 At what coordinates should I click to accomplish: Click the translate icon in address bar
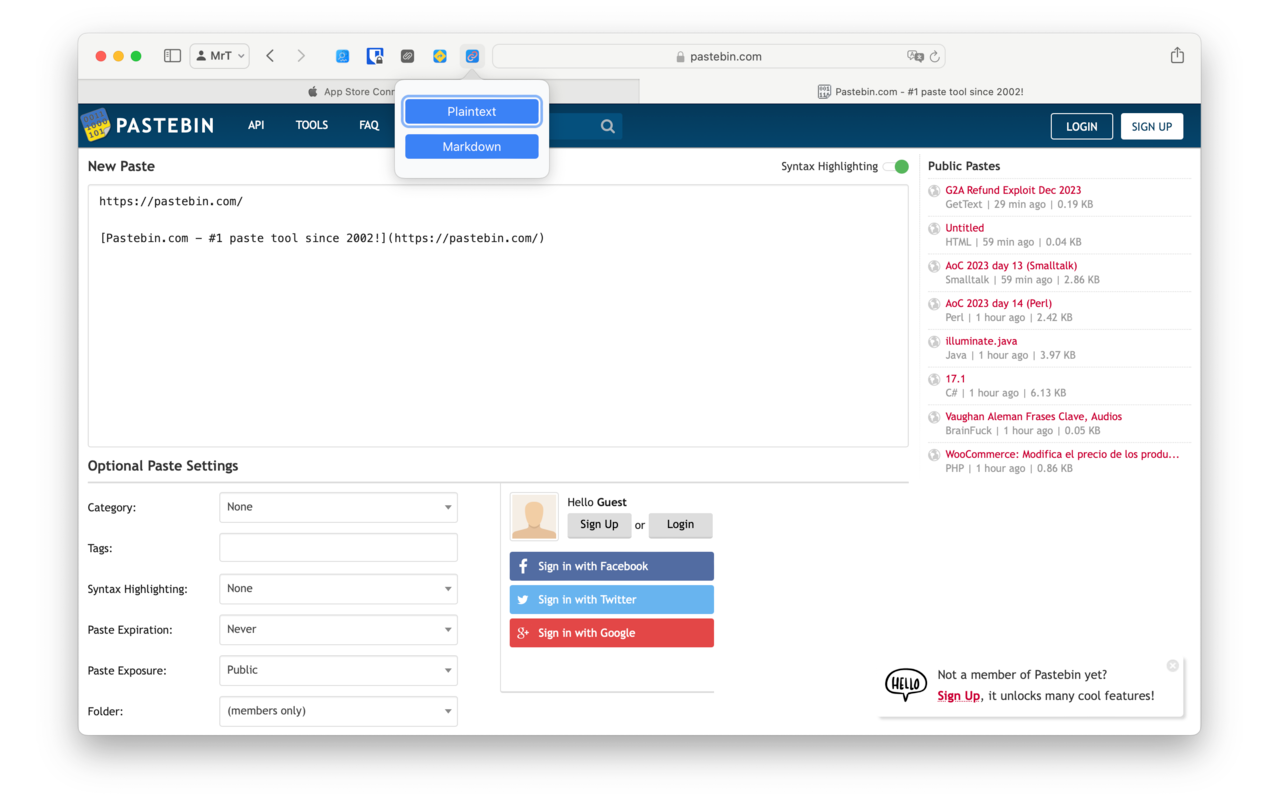coord(915,56)
